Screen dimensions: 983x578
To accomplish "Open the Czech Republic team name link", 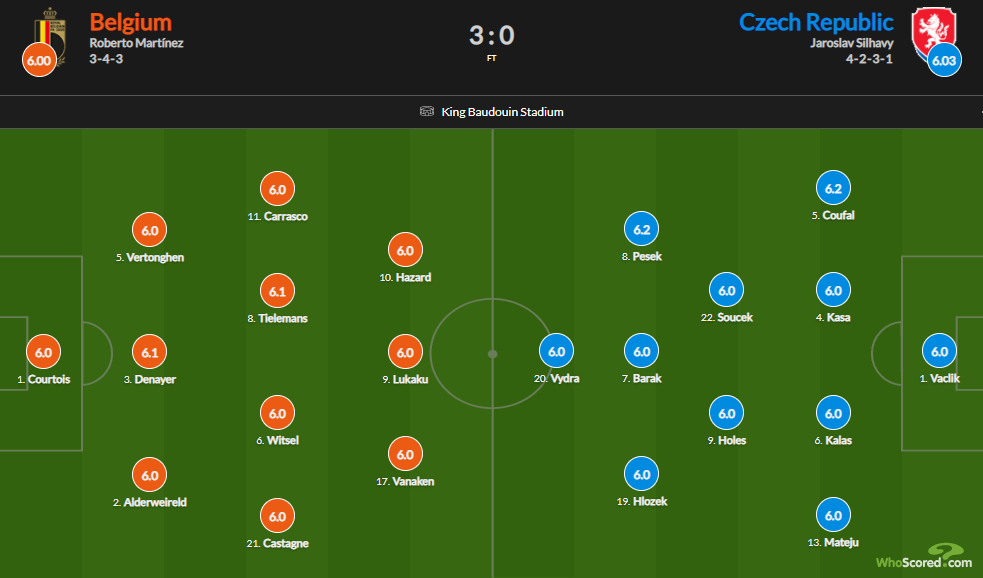I will click(816, 22).
